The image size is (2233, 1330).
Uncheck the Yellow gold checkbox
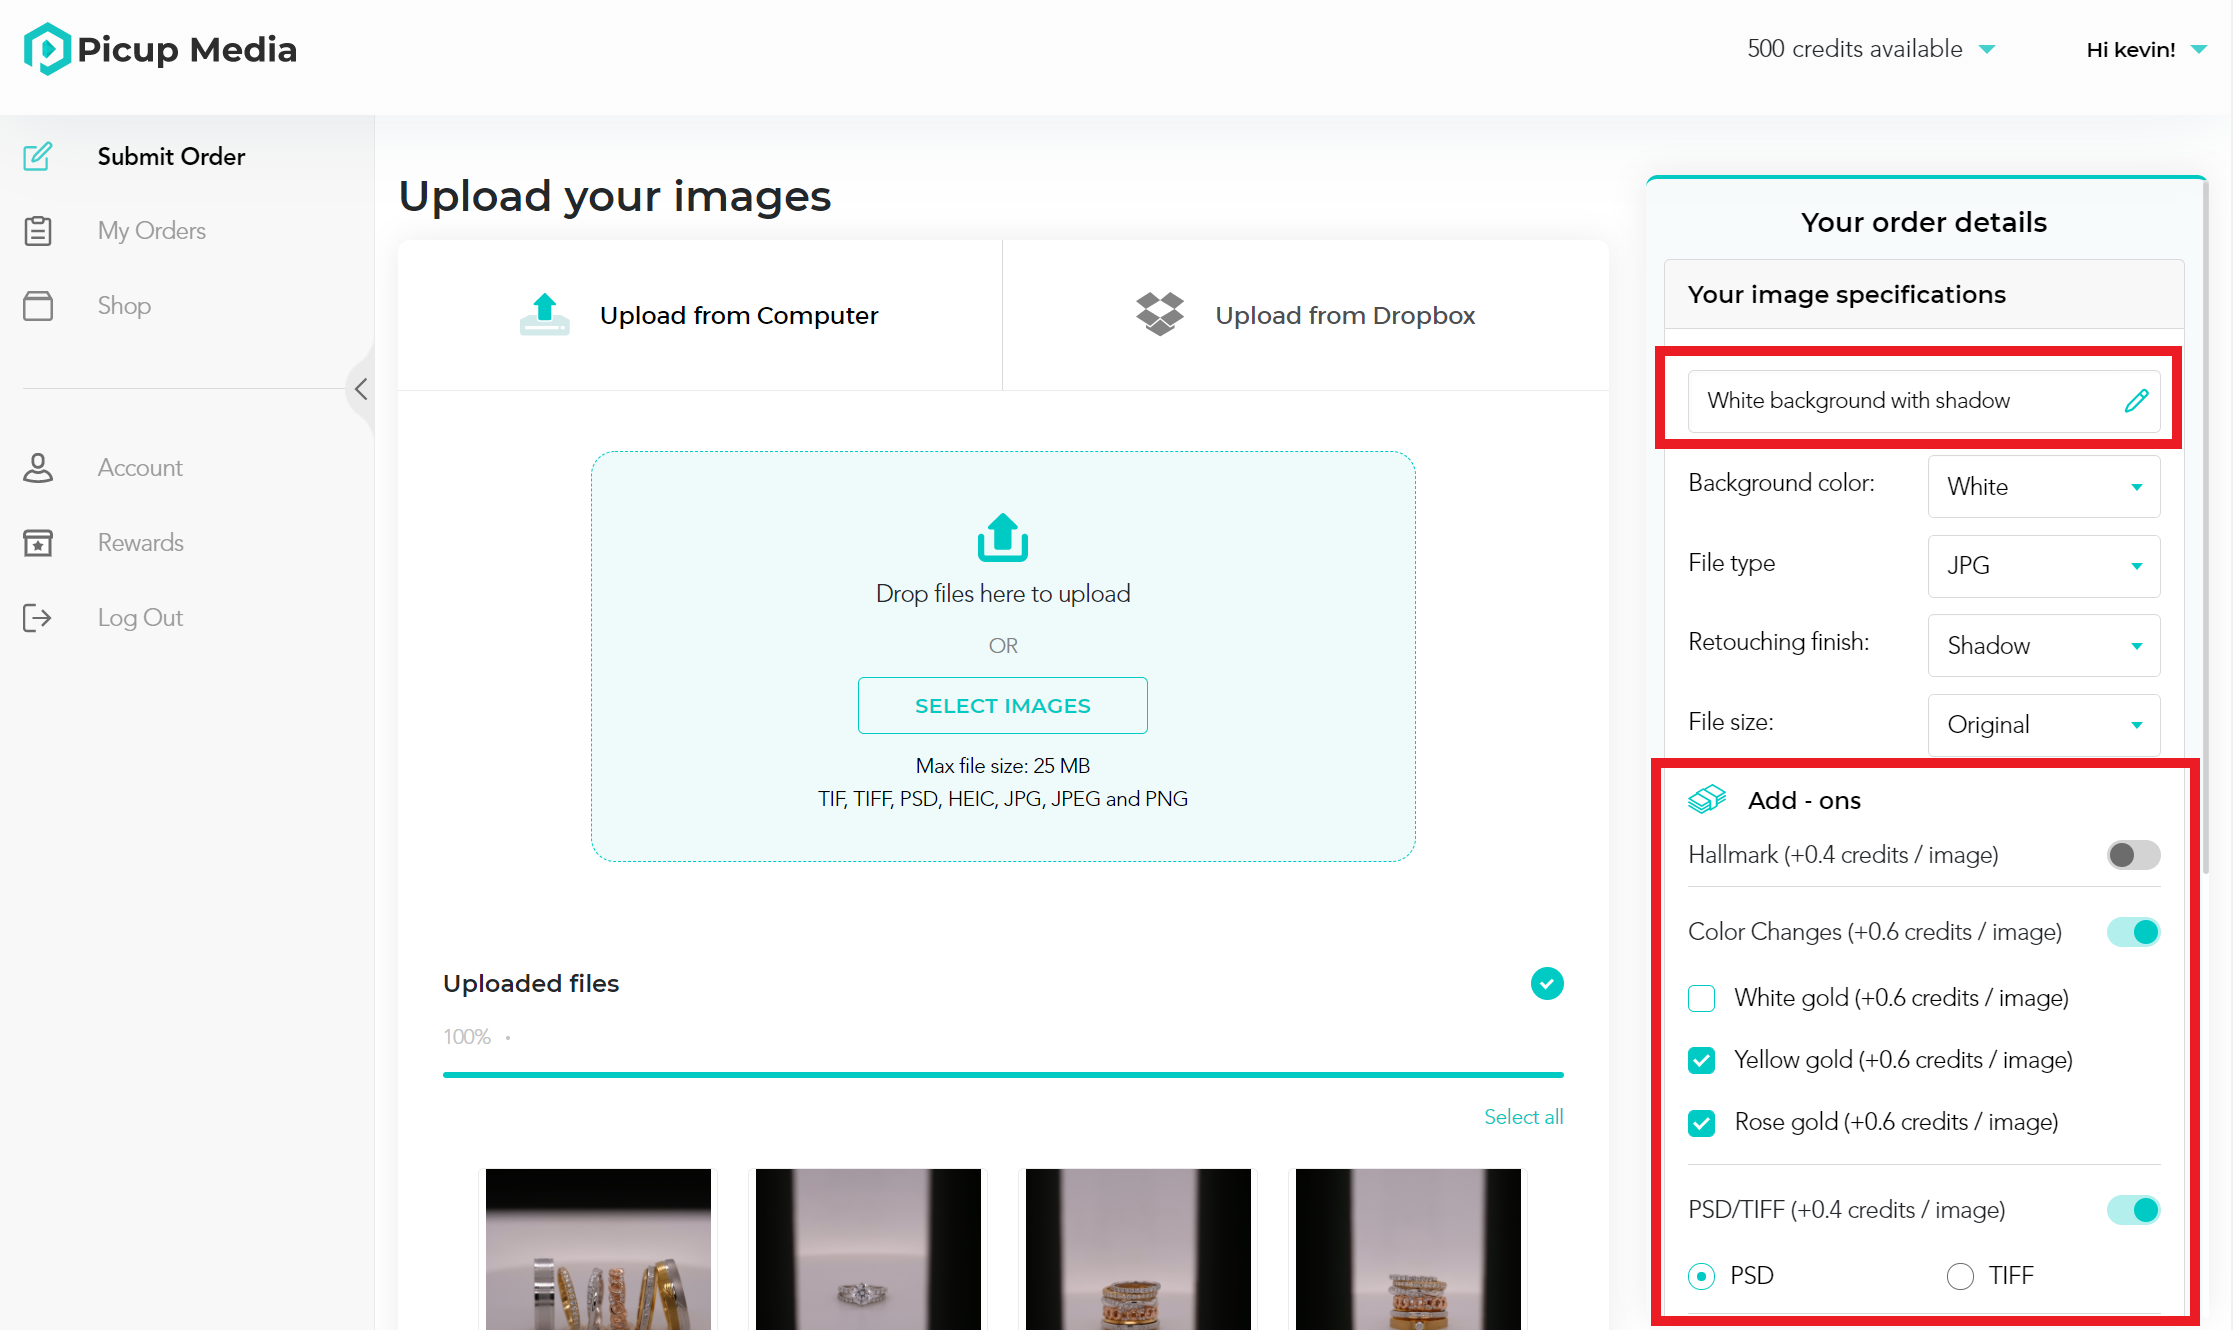(1701, 1060)
